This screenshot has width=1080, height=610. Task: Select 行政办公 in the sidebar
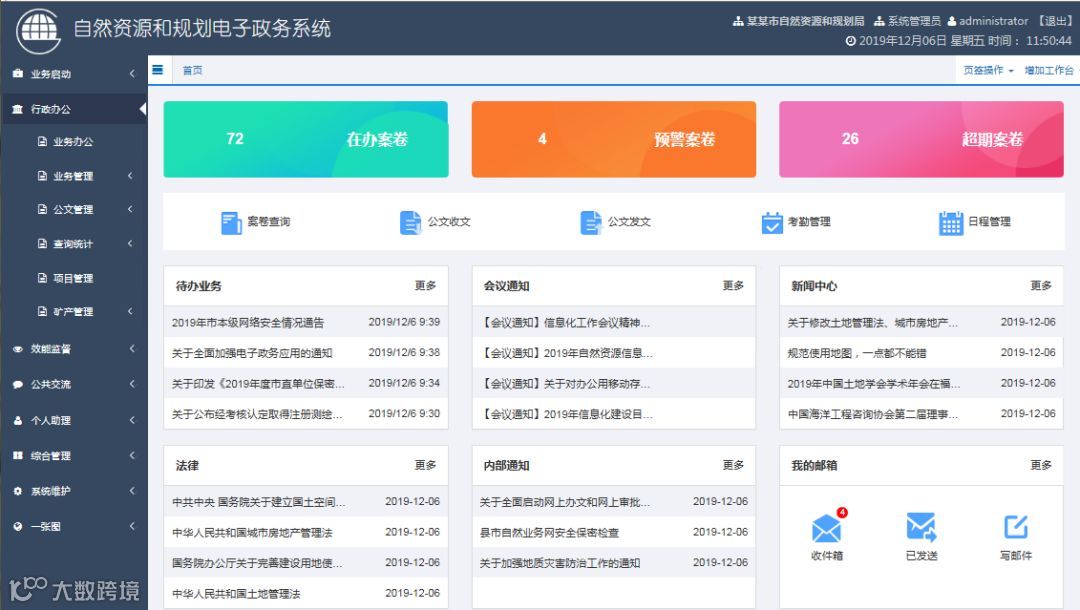pyautogui.click(x=74, y=109)
